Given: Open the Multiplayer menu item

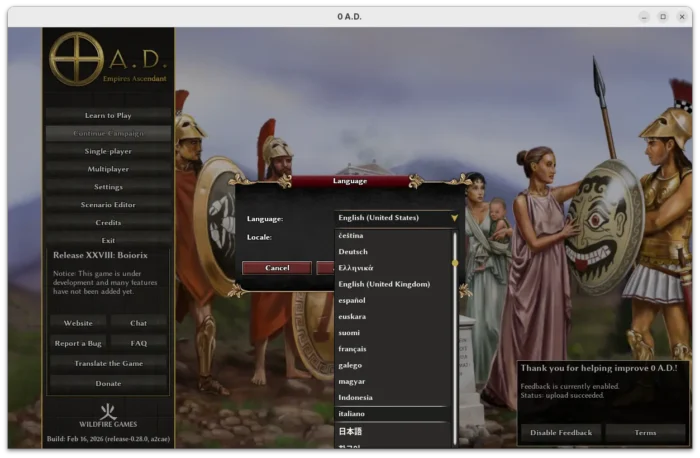Looking at the screenshot, I should pyautogui.click(x=108, y=169).
